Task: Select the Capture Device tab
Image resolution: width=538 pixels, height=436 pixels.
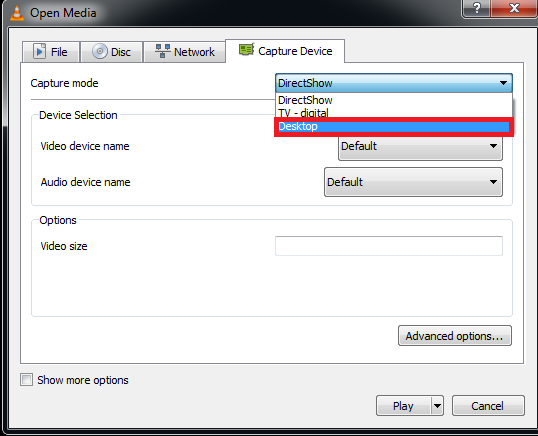Action: pos(285,51)
